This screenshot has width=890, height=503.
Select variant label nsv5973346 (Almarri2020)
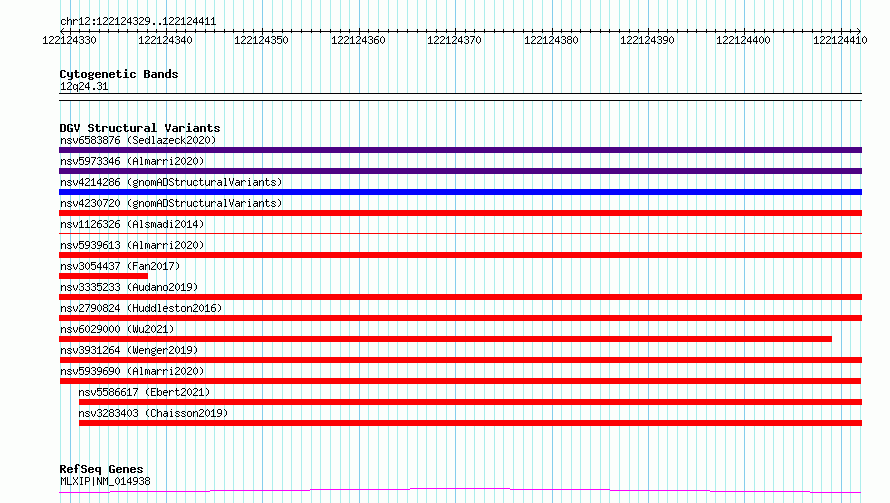[132, 161]
